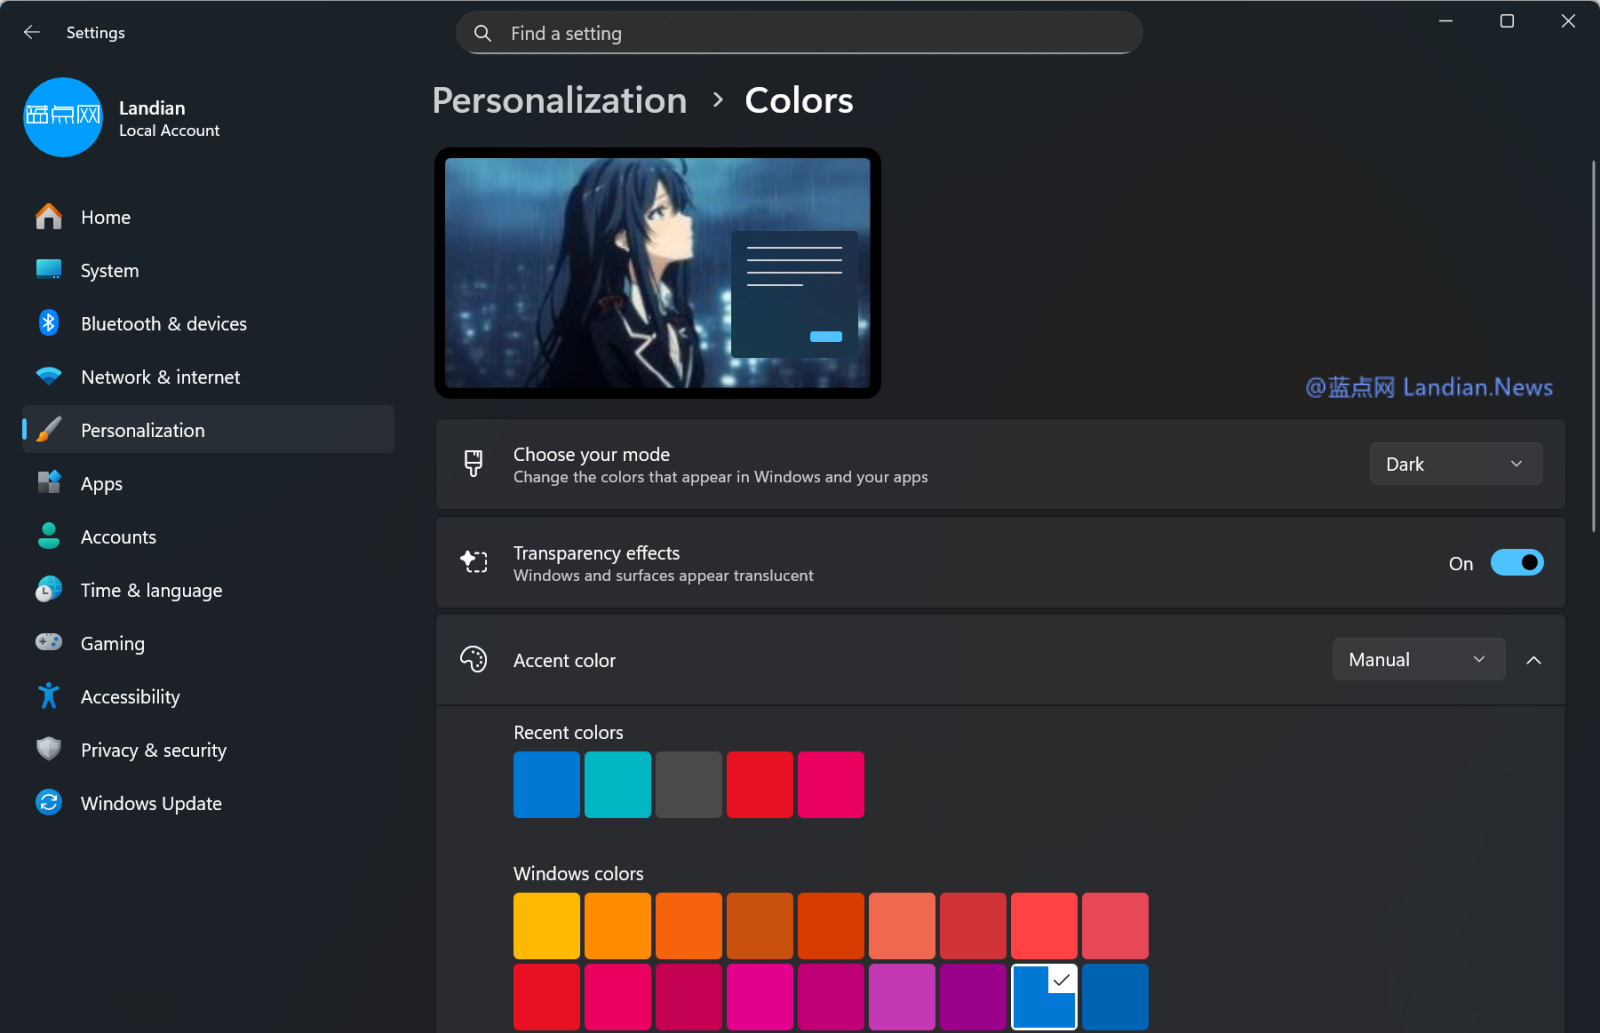Open the Manual accent color dropdown
The image size is (1600, 1033).
coord(1418,659)
